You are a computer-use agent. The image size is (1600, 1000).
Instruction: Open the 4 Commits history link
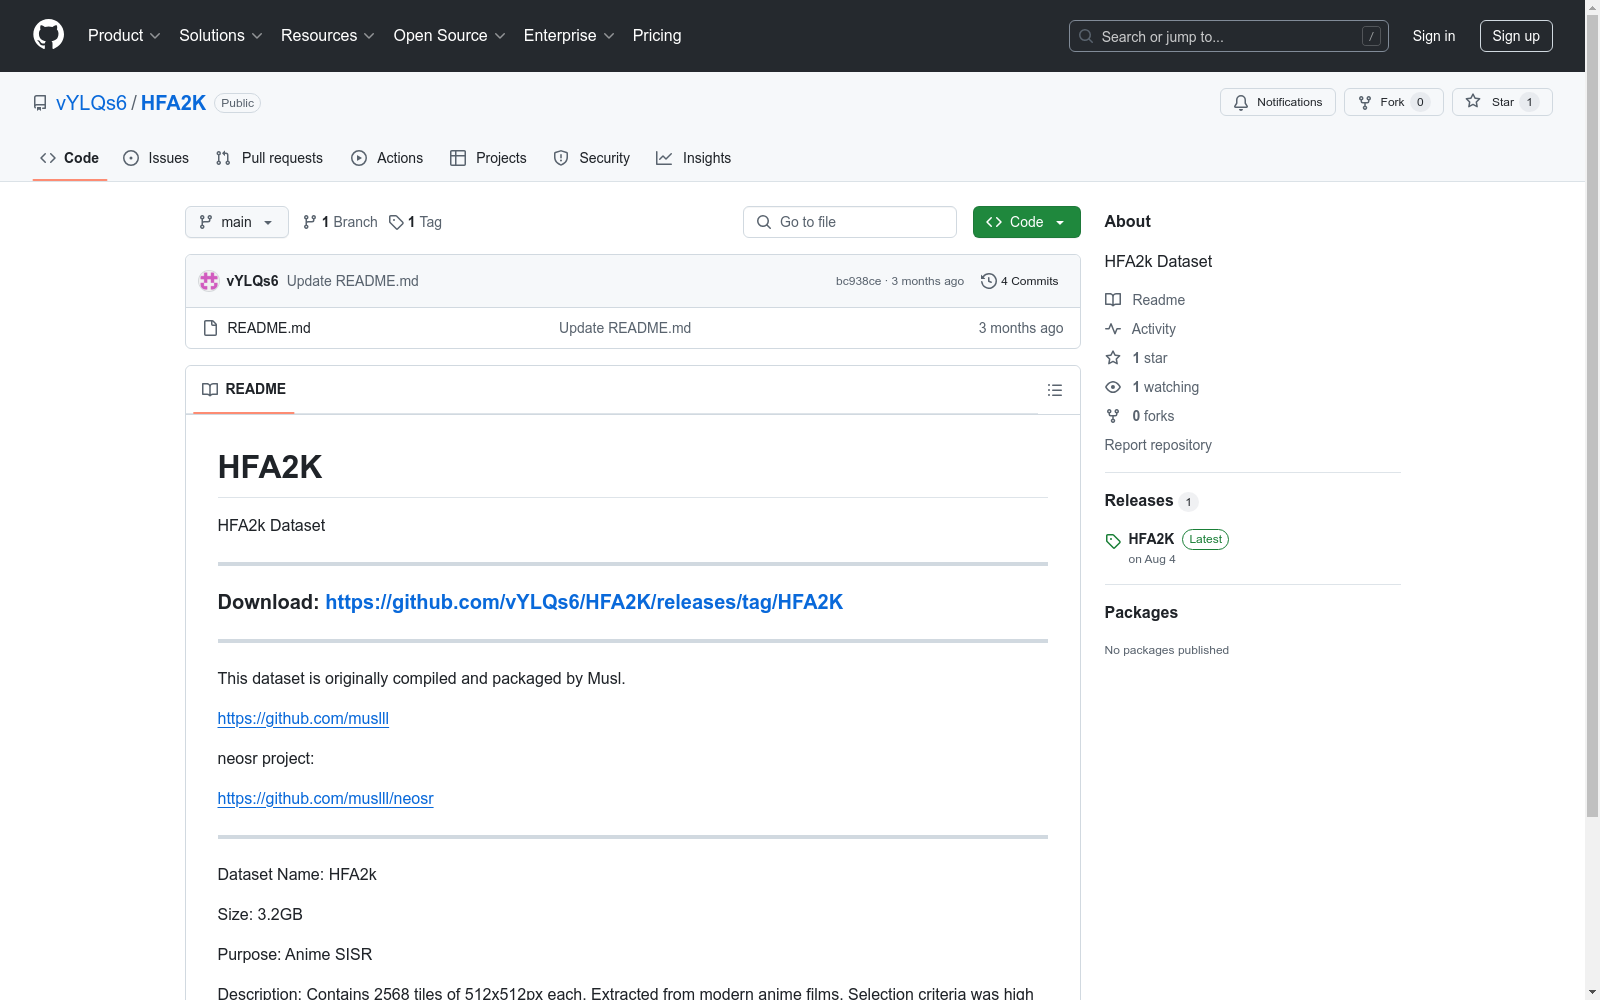pyautogui.click(x=1020, y=281)
